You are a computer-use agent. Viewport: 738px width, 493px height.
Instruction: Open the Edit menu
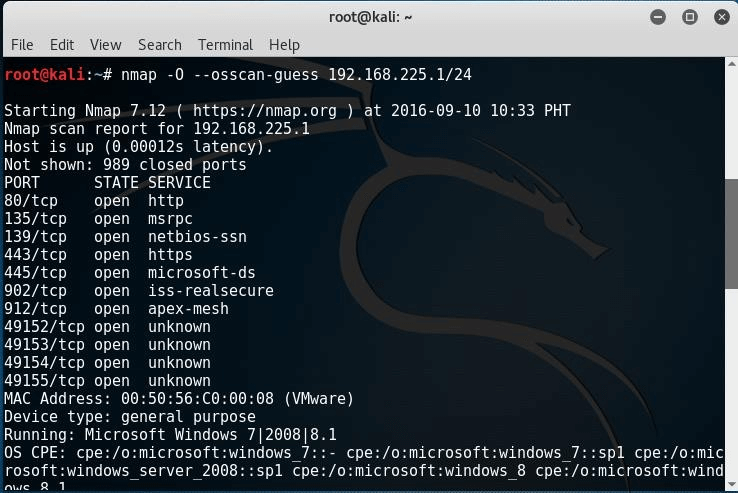coord(62,45)
